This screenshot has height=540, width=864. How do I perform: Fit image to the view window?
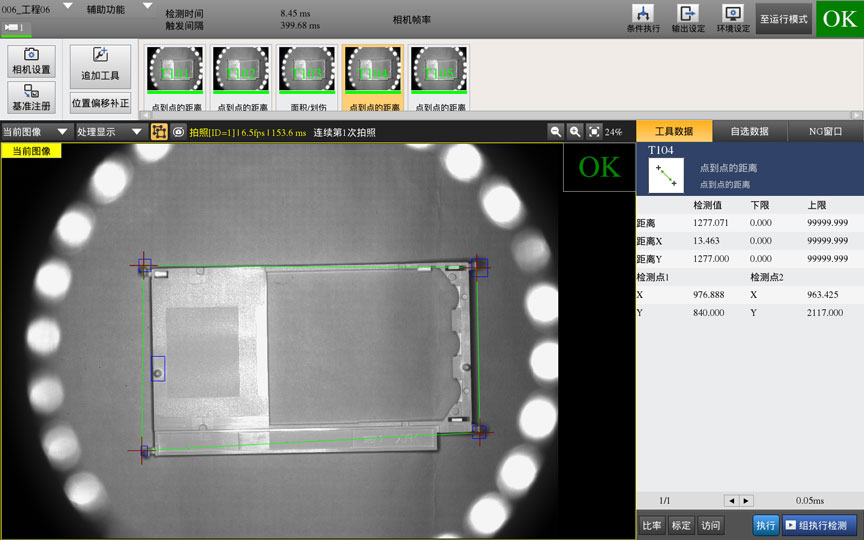coord(594,131)
